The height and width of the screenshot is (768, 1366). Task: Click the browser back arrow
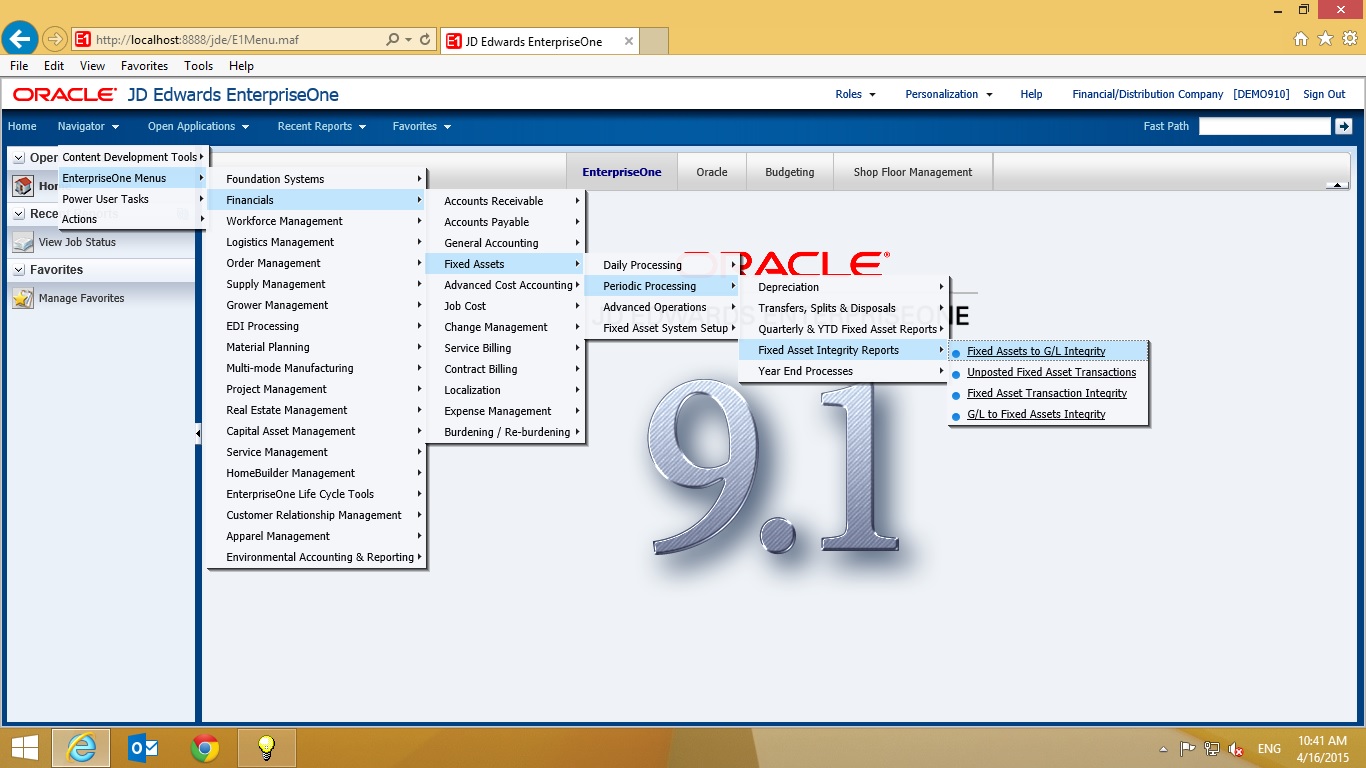18,38
